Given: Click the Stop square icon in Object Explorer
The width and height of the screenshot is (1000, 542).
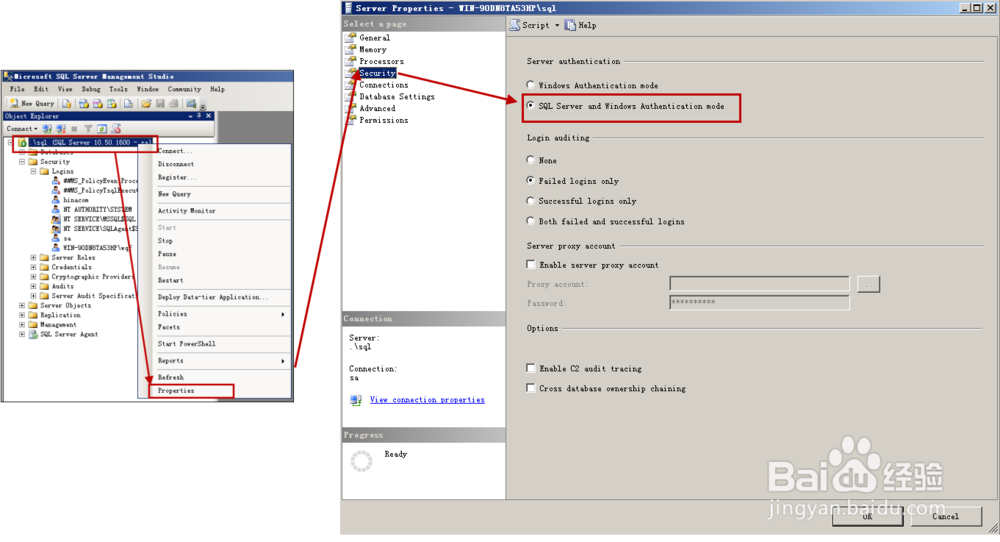Looking at the screenshot, I should [75, 129].
